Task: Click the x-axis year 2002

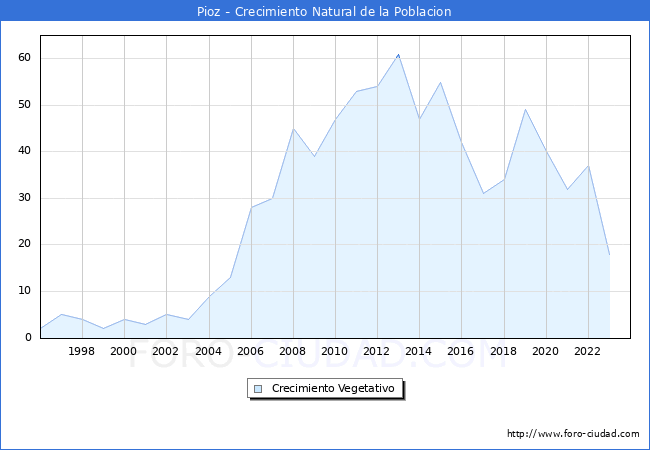Action: coord(165,351)
